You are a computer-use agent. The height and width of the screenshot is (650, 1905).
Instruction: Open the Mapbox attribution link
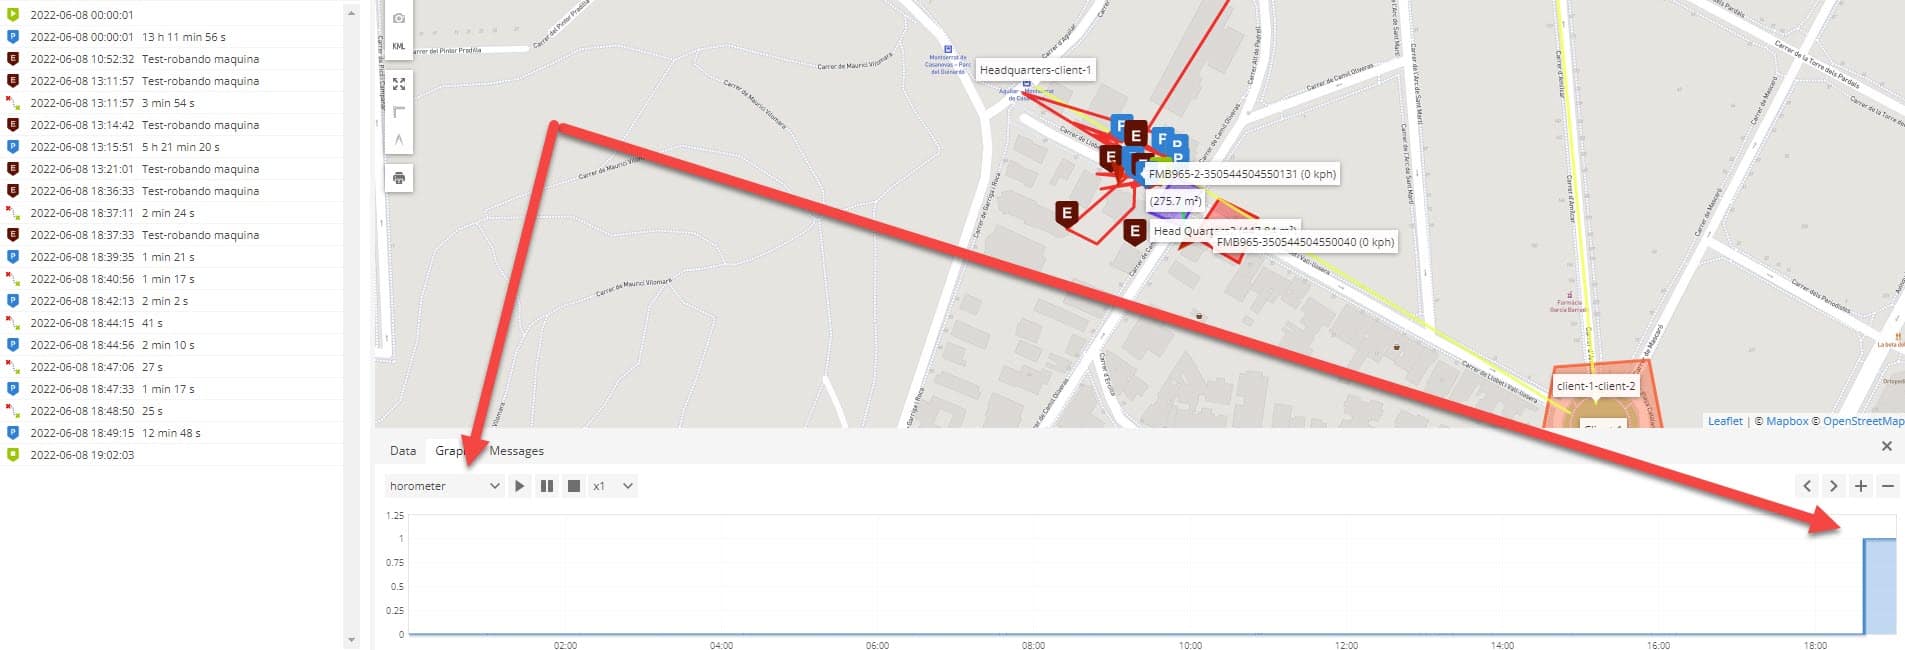(1787, 421)
